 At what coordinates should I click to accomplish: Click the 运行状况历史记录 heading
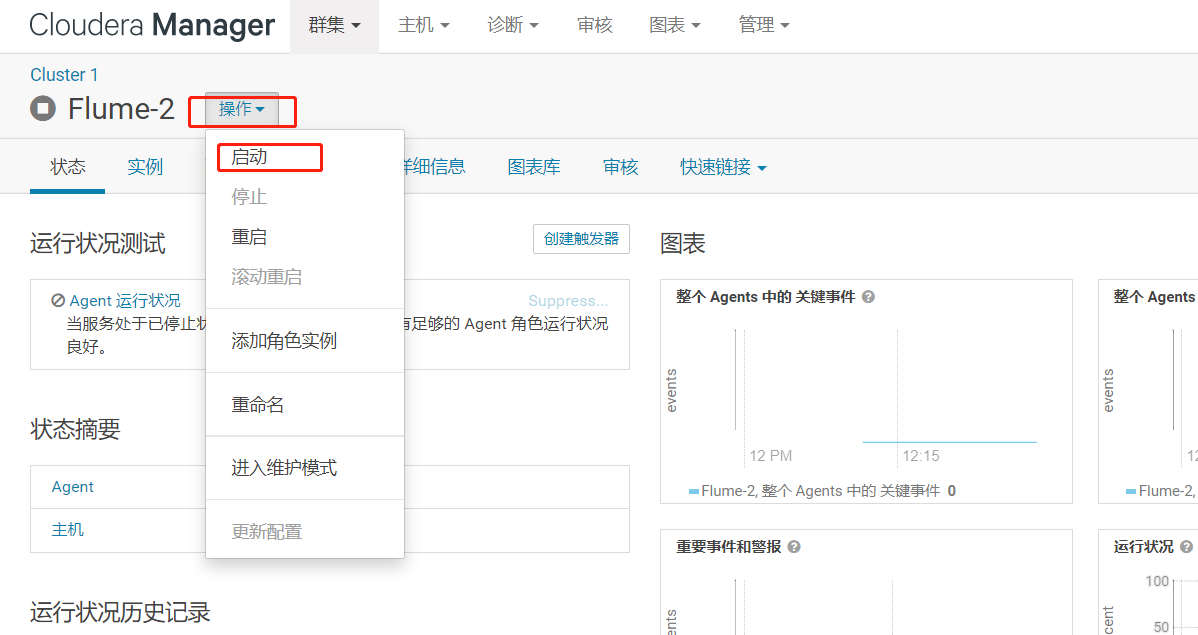(120, 612)
